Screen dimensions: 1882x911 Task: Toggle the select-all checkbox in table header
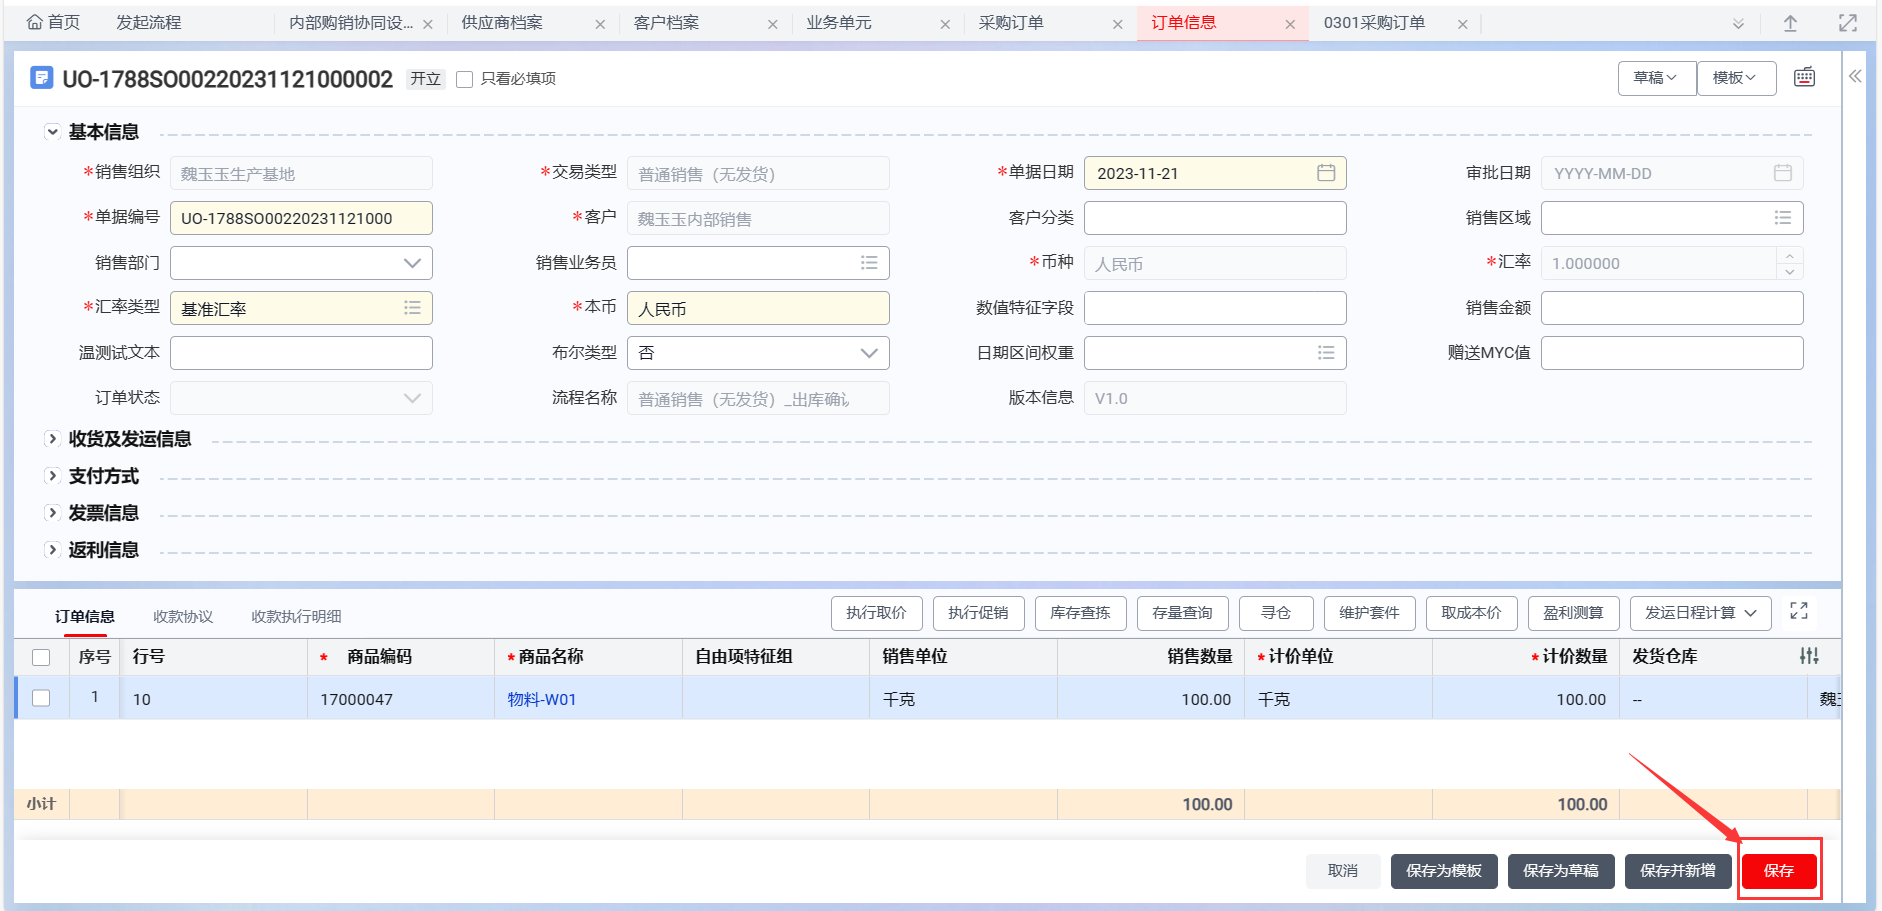click(x=41, y=657)
